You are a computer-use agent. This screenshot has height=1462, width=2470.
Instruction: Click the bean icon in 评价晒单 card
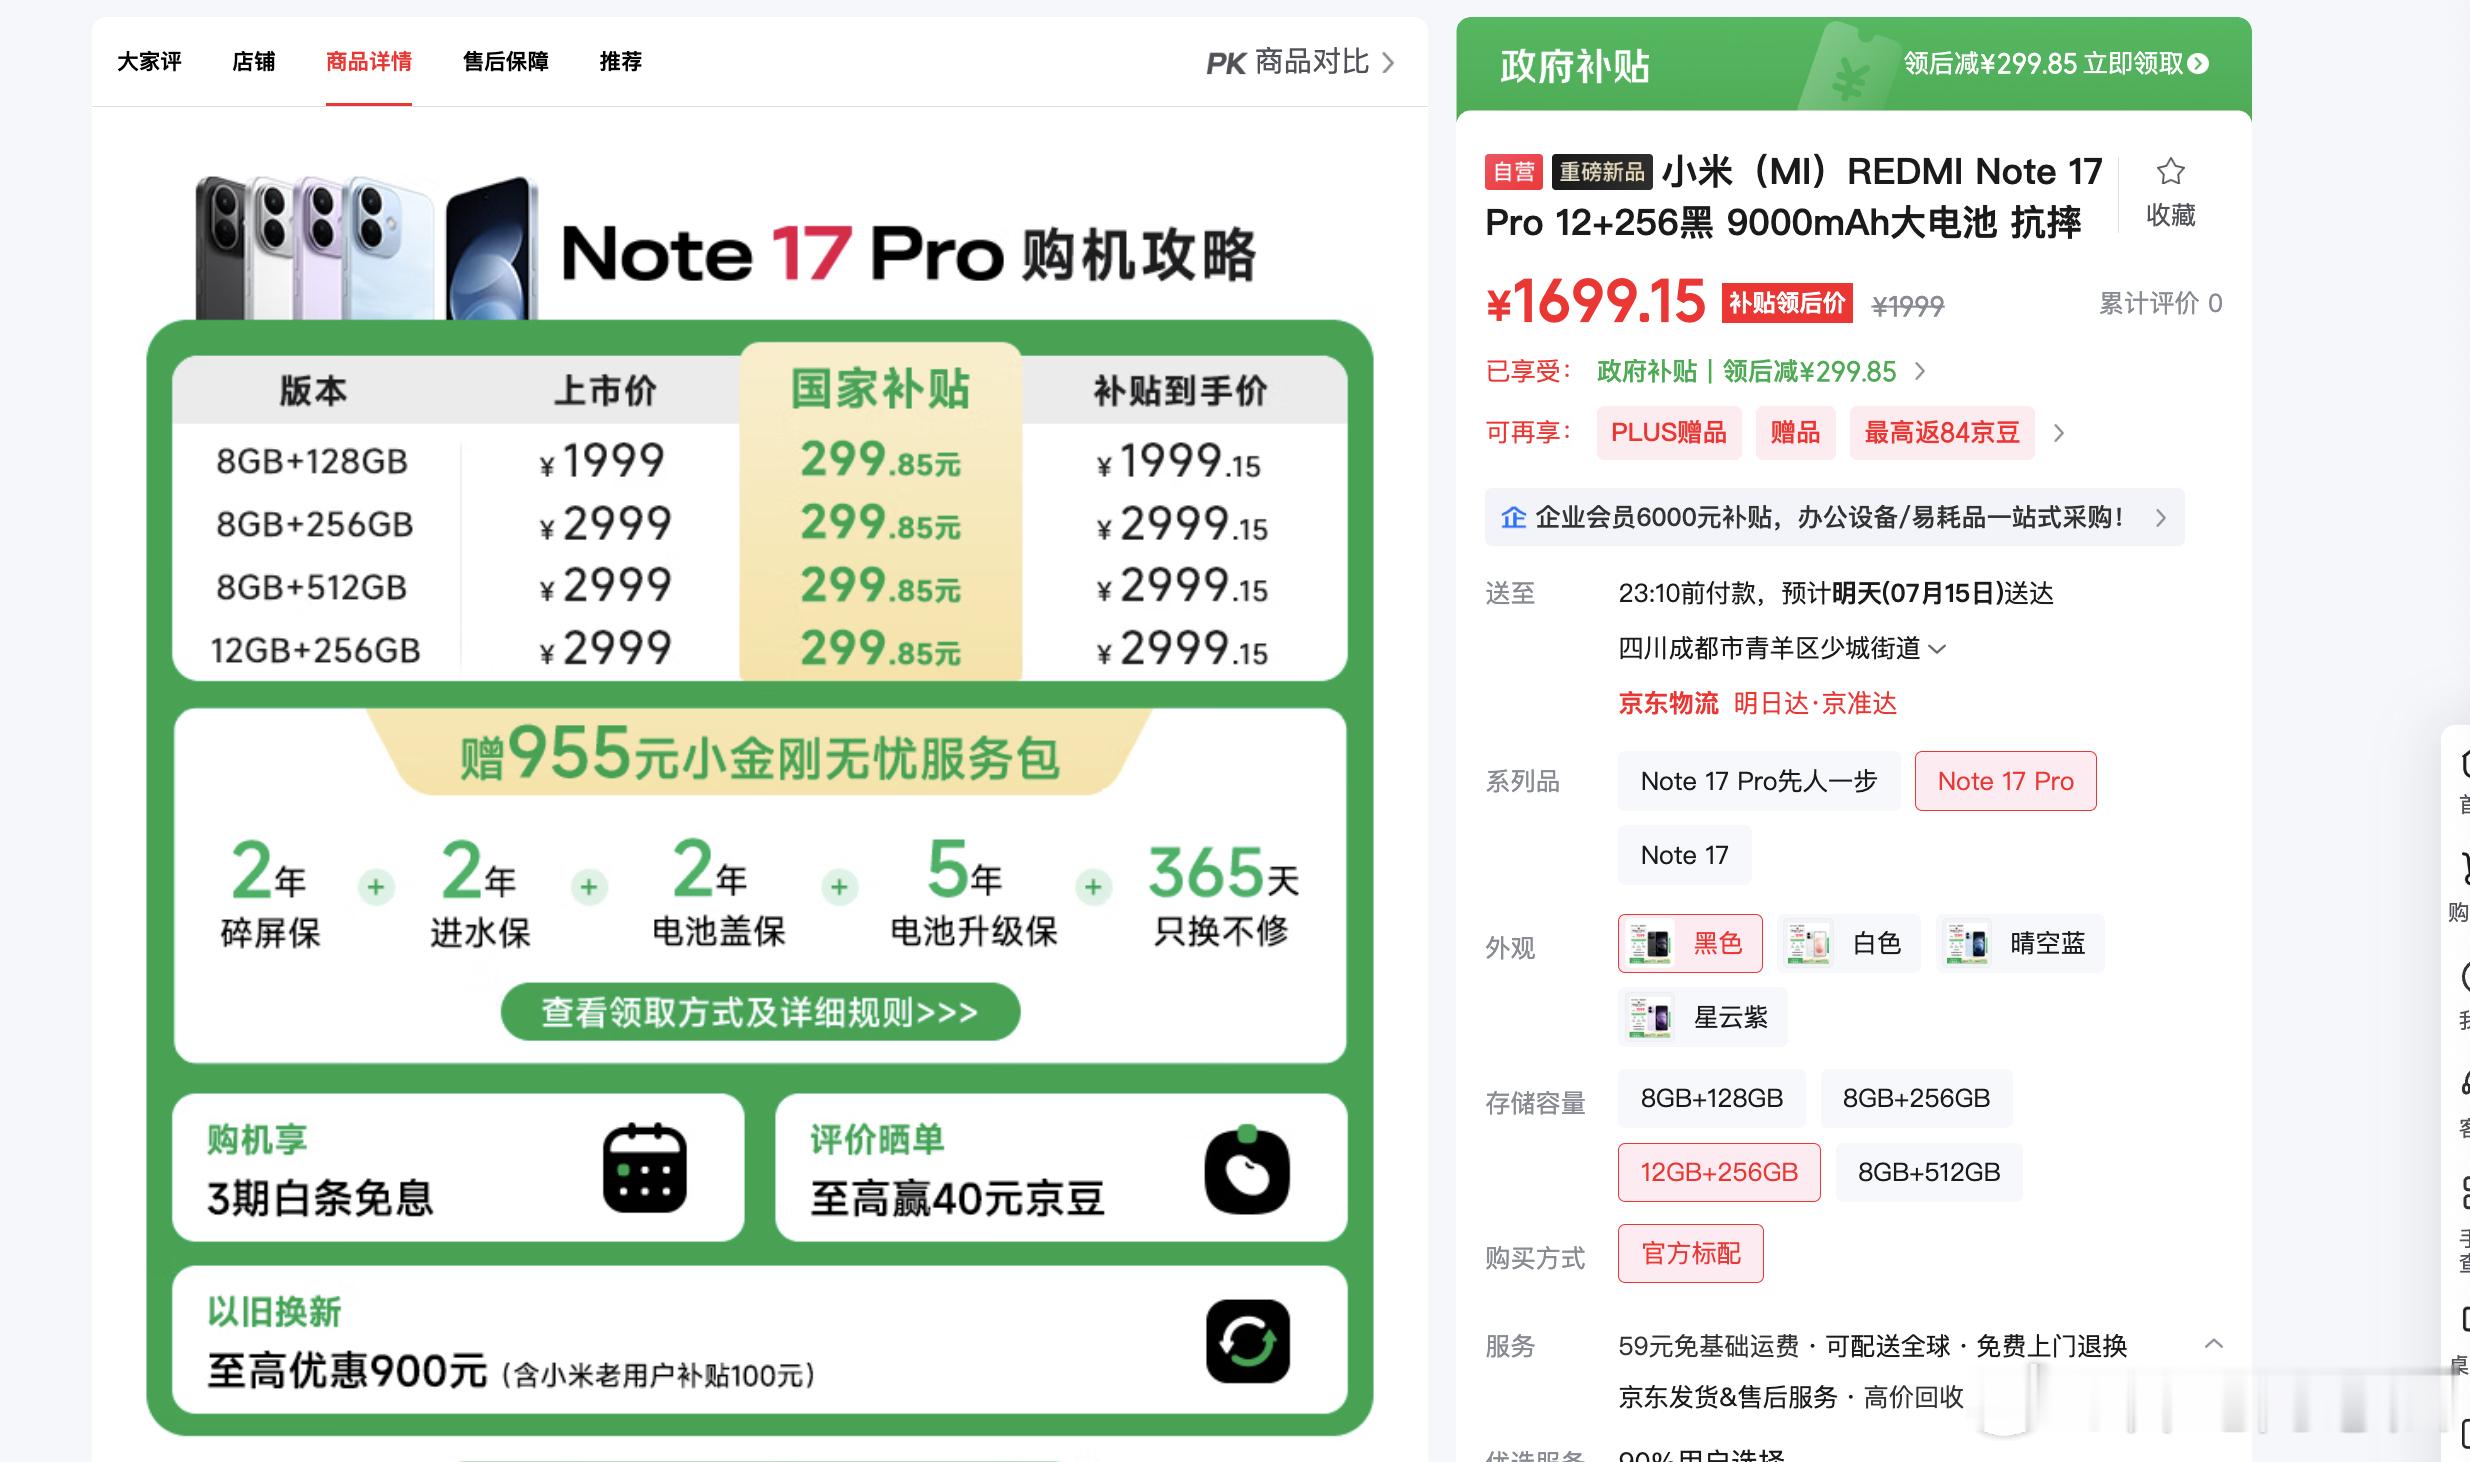(1247, 1170)
